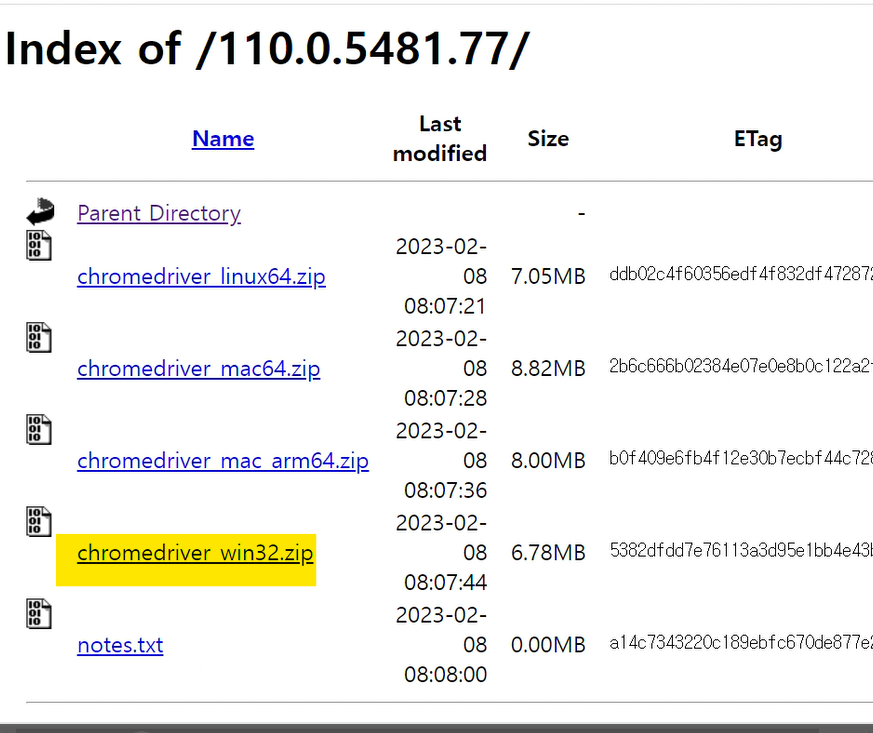Image resolution: width=873 pixels, height=733 pixels.
Task: Click the ETag starting with ddb02c4f
Action: tap(741, 274)
